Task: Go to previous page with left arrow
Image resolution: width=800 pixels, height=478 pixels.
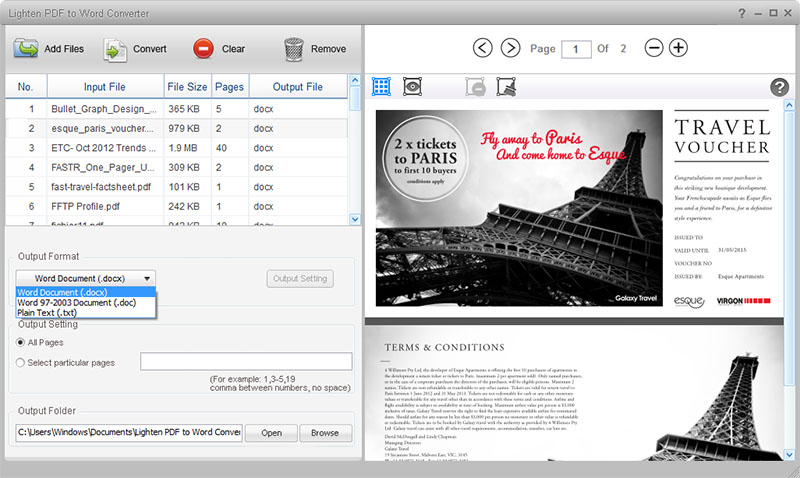Action: coord(483,48)
